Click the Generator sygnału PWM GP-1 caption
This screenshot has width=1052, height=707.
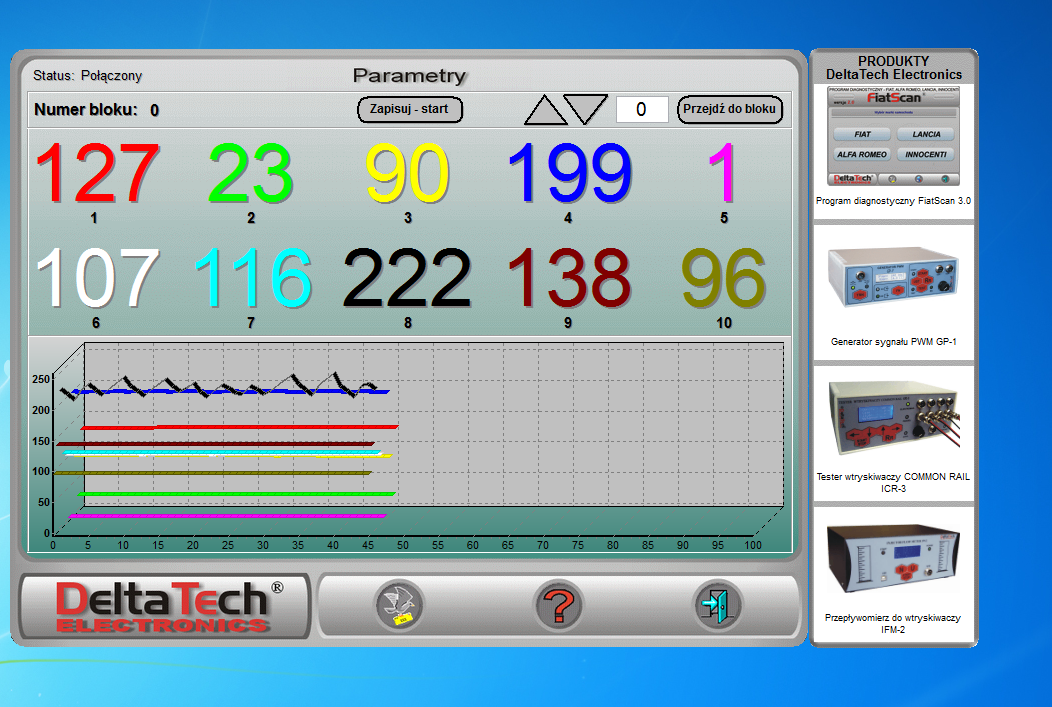[x=893, y=341]
